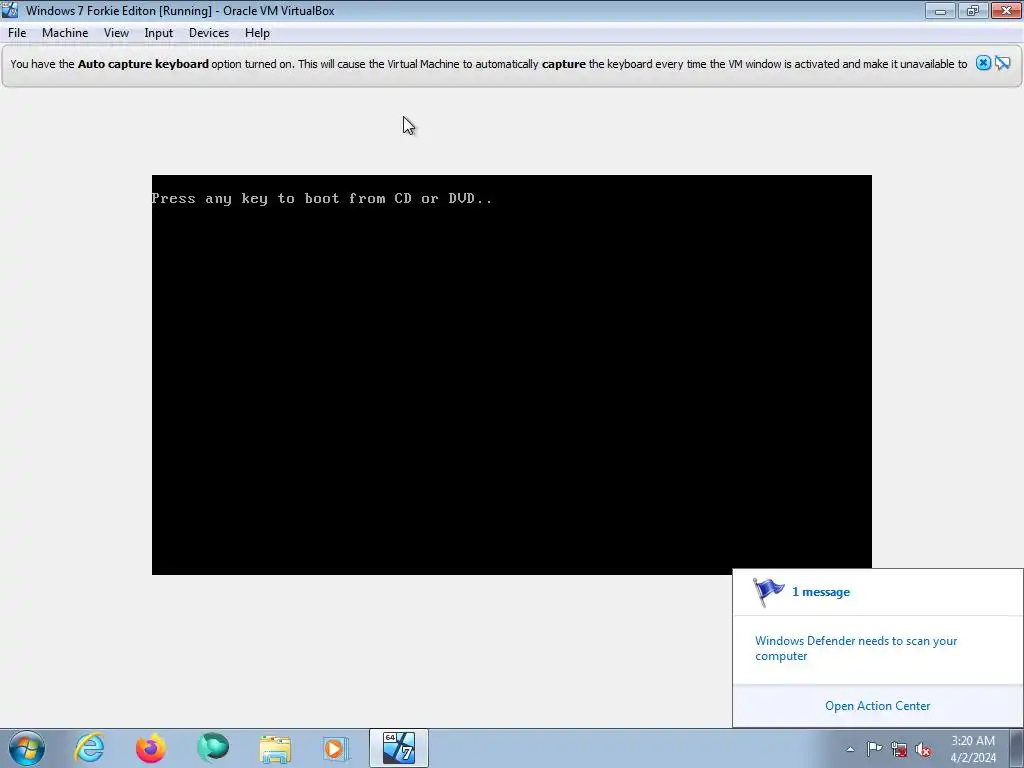Click the Action Center flag icon in the popup
The height and width of the screenshot is (768, 1024).
[x=768, y=592]
